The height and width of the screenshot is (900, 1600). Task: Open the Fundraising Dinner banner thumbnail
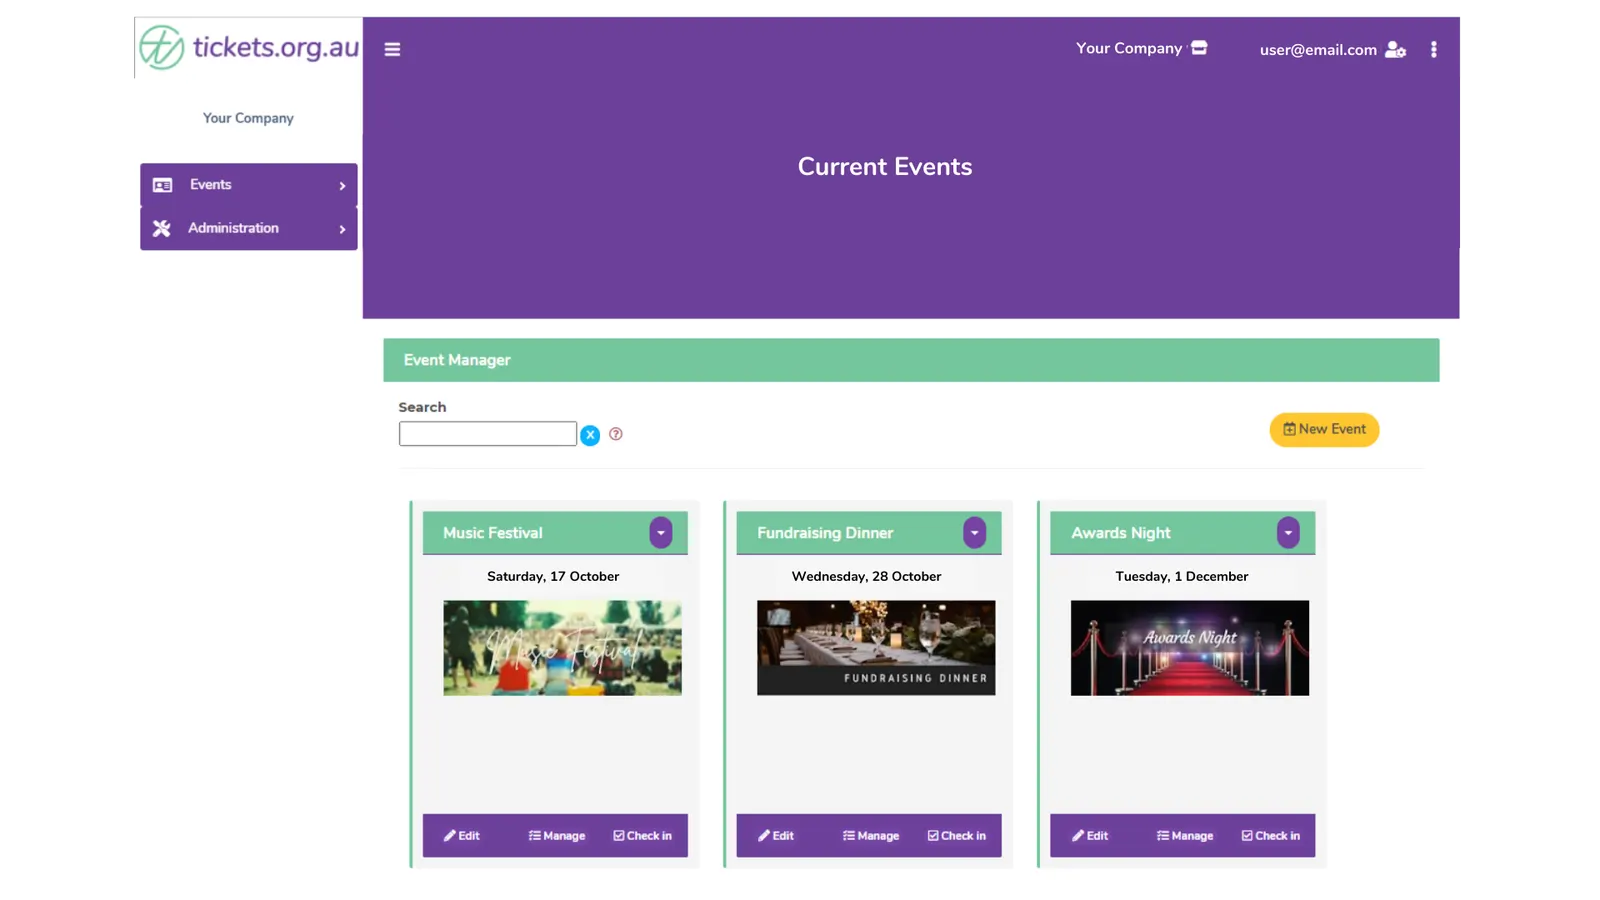click(876, 648)
